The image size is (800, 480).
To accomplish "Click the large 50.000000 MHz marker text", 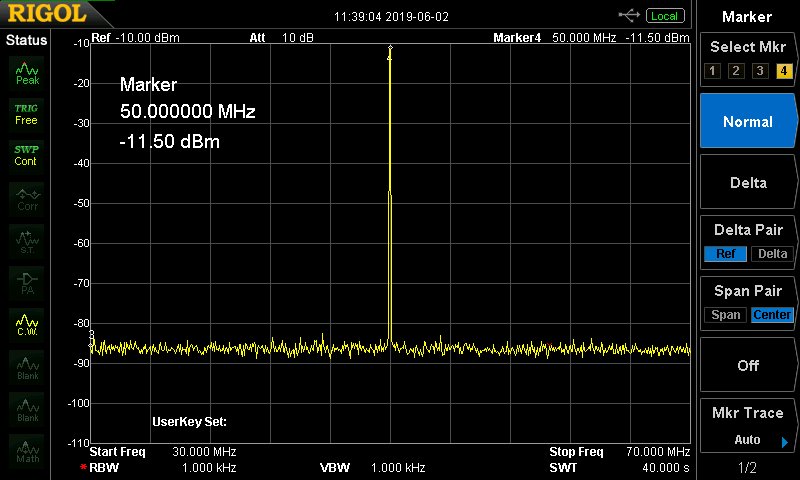I will pos(188,111).
